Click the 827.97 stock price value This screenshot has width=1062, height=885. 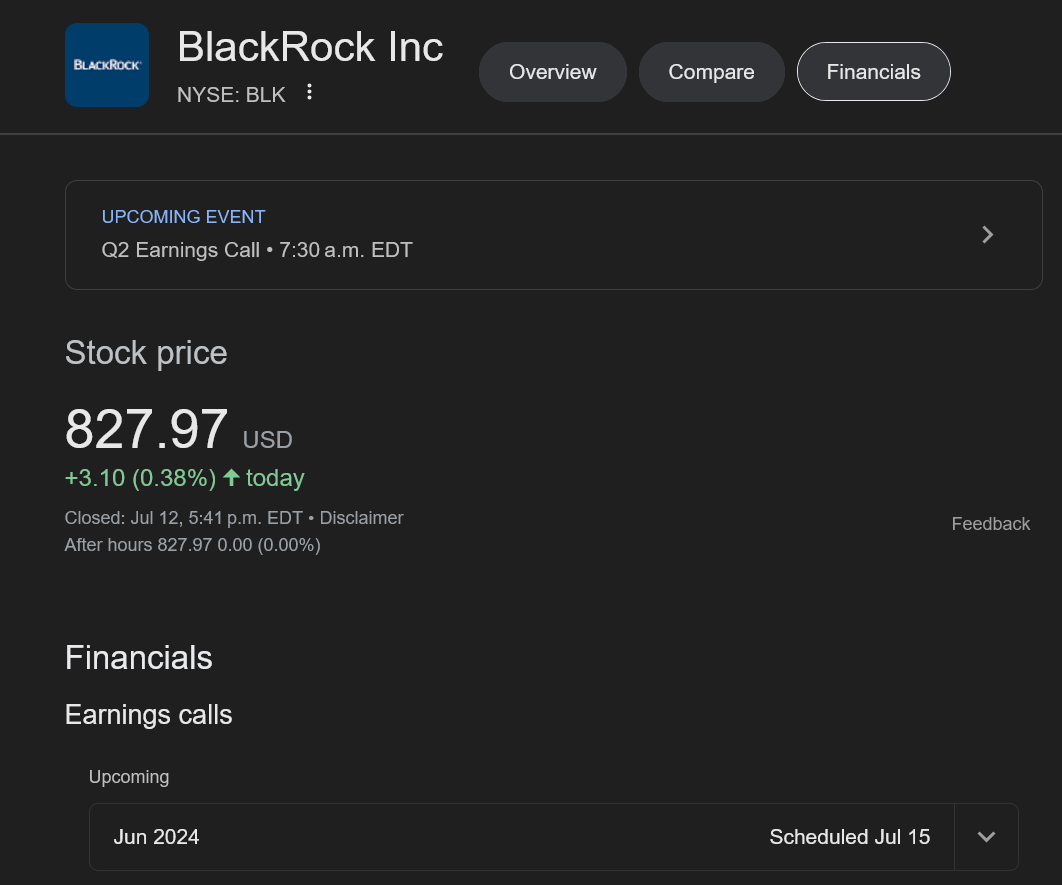click(x=146, y=429)
